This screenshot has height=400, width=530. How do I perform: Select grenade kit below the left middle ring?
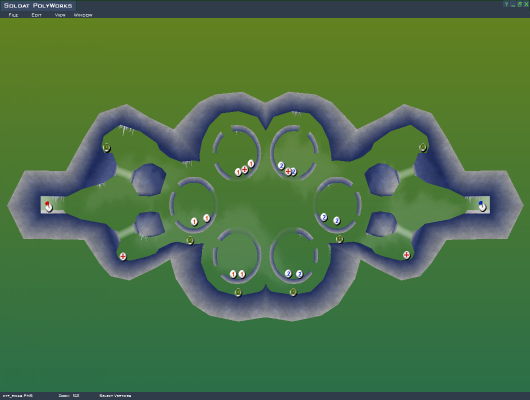tap(190, 240)
